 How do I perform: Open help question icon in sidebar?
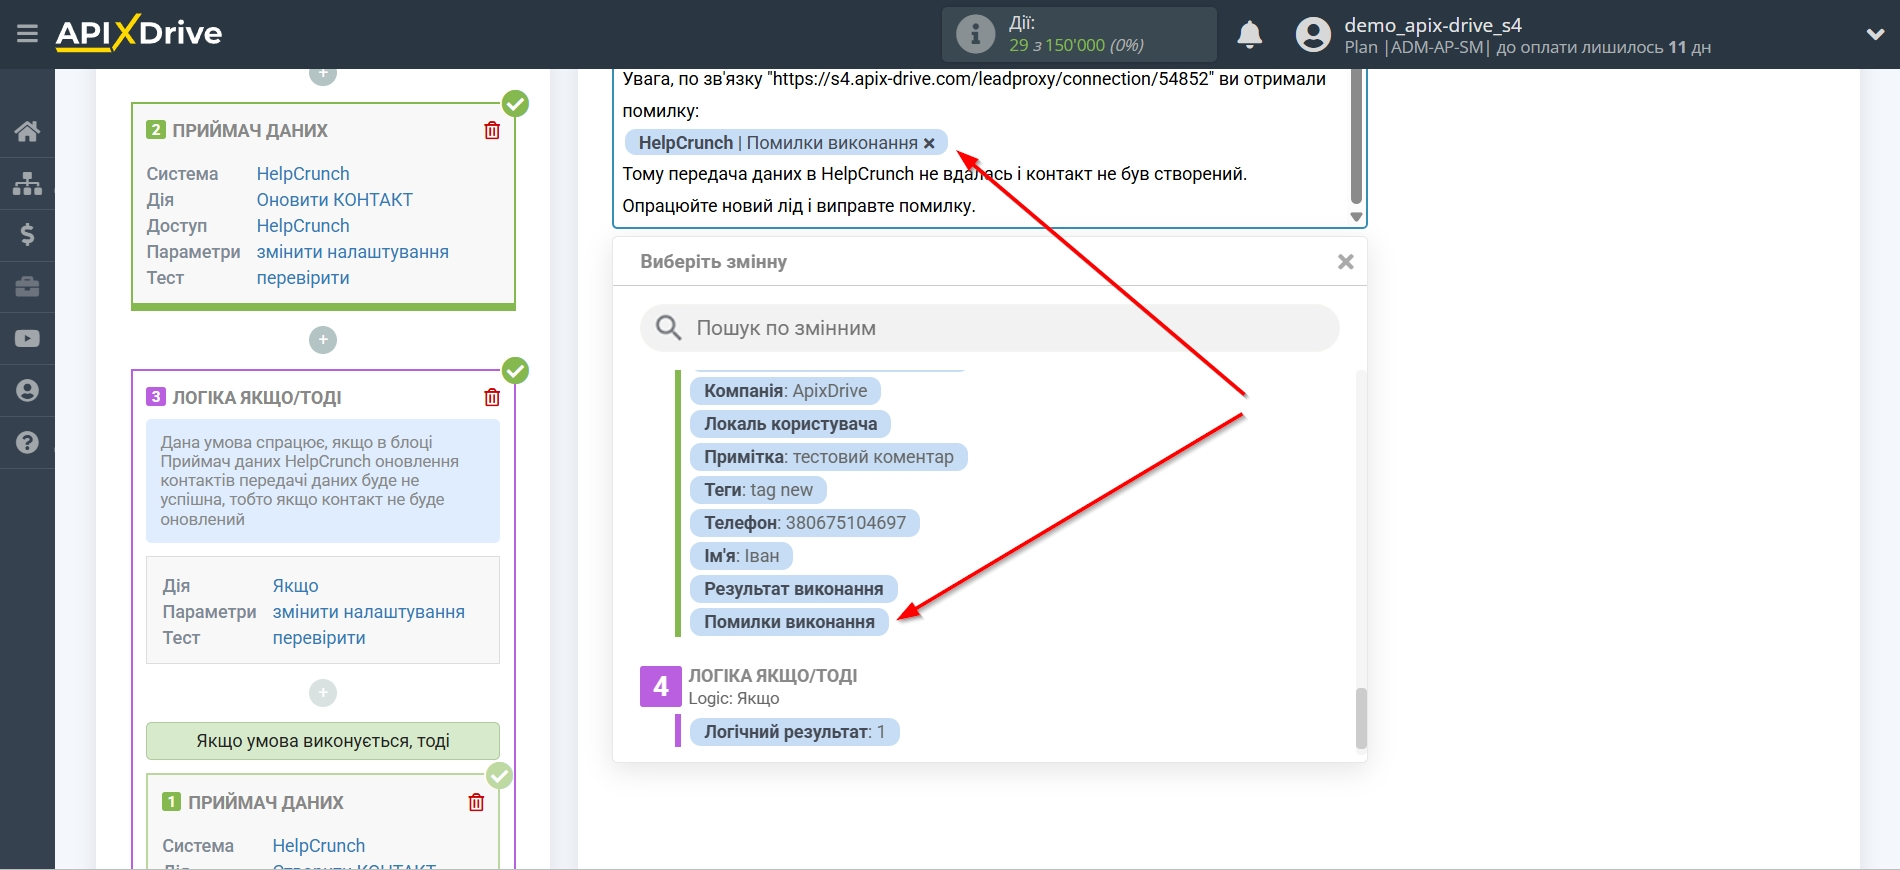(27, 442)
